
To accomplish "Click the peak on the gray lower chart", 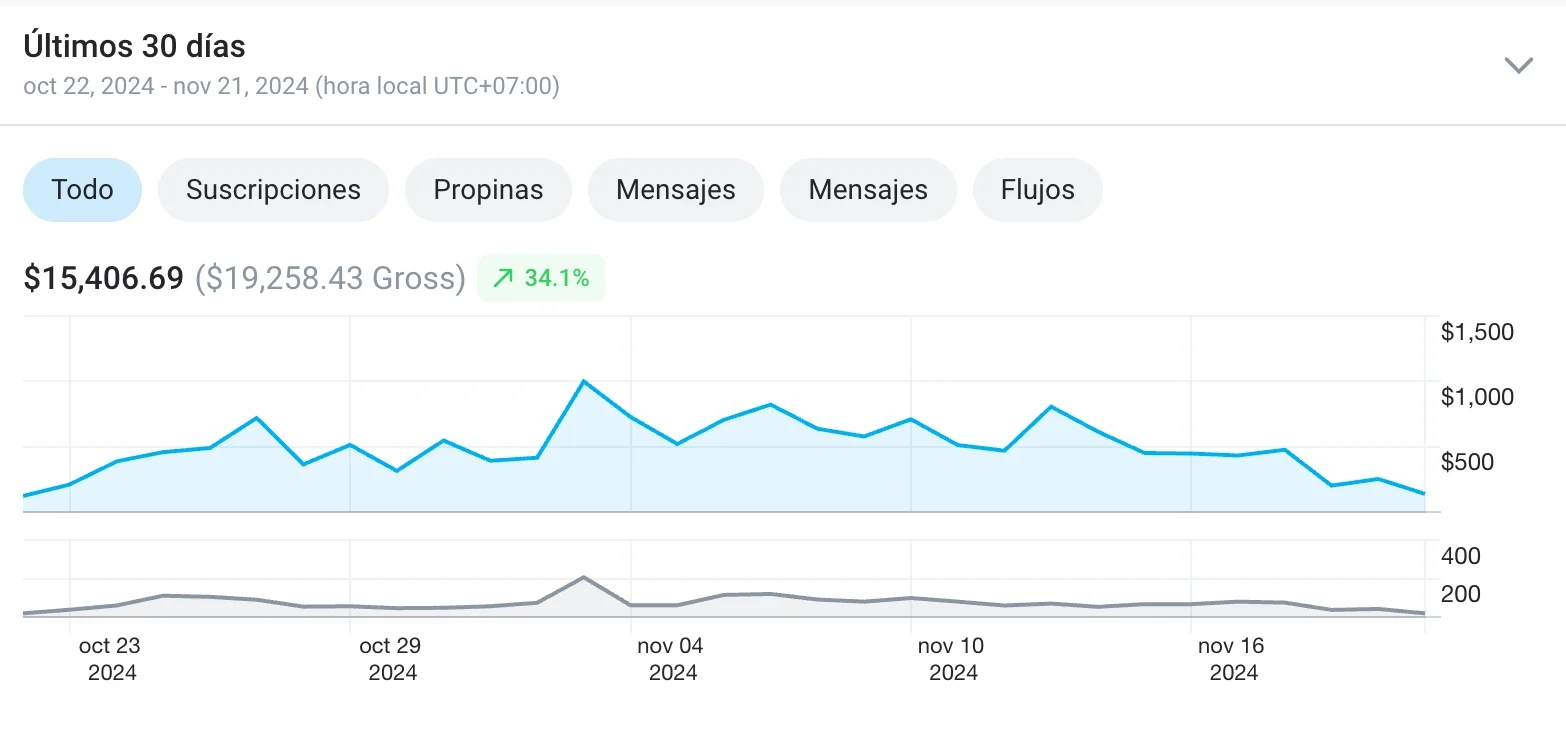I will pyautogui.click(x=584, y=577).
